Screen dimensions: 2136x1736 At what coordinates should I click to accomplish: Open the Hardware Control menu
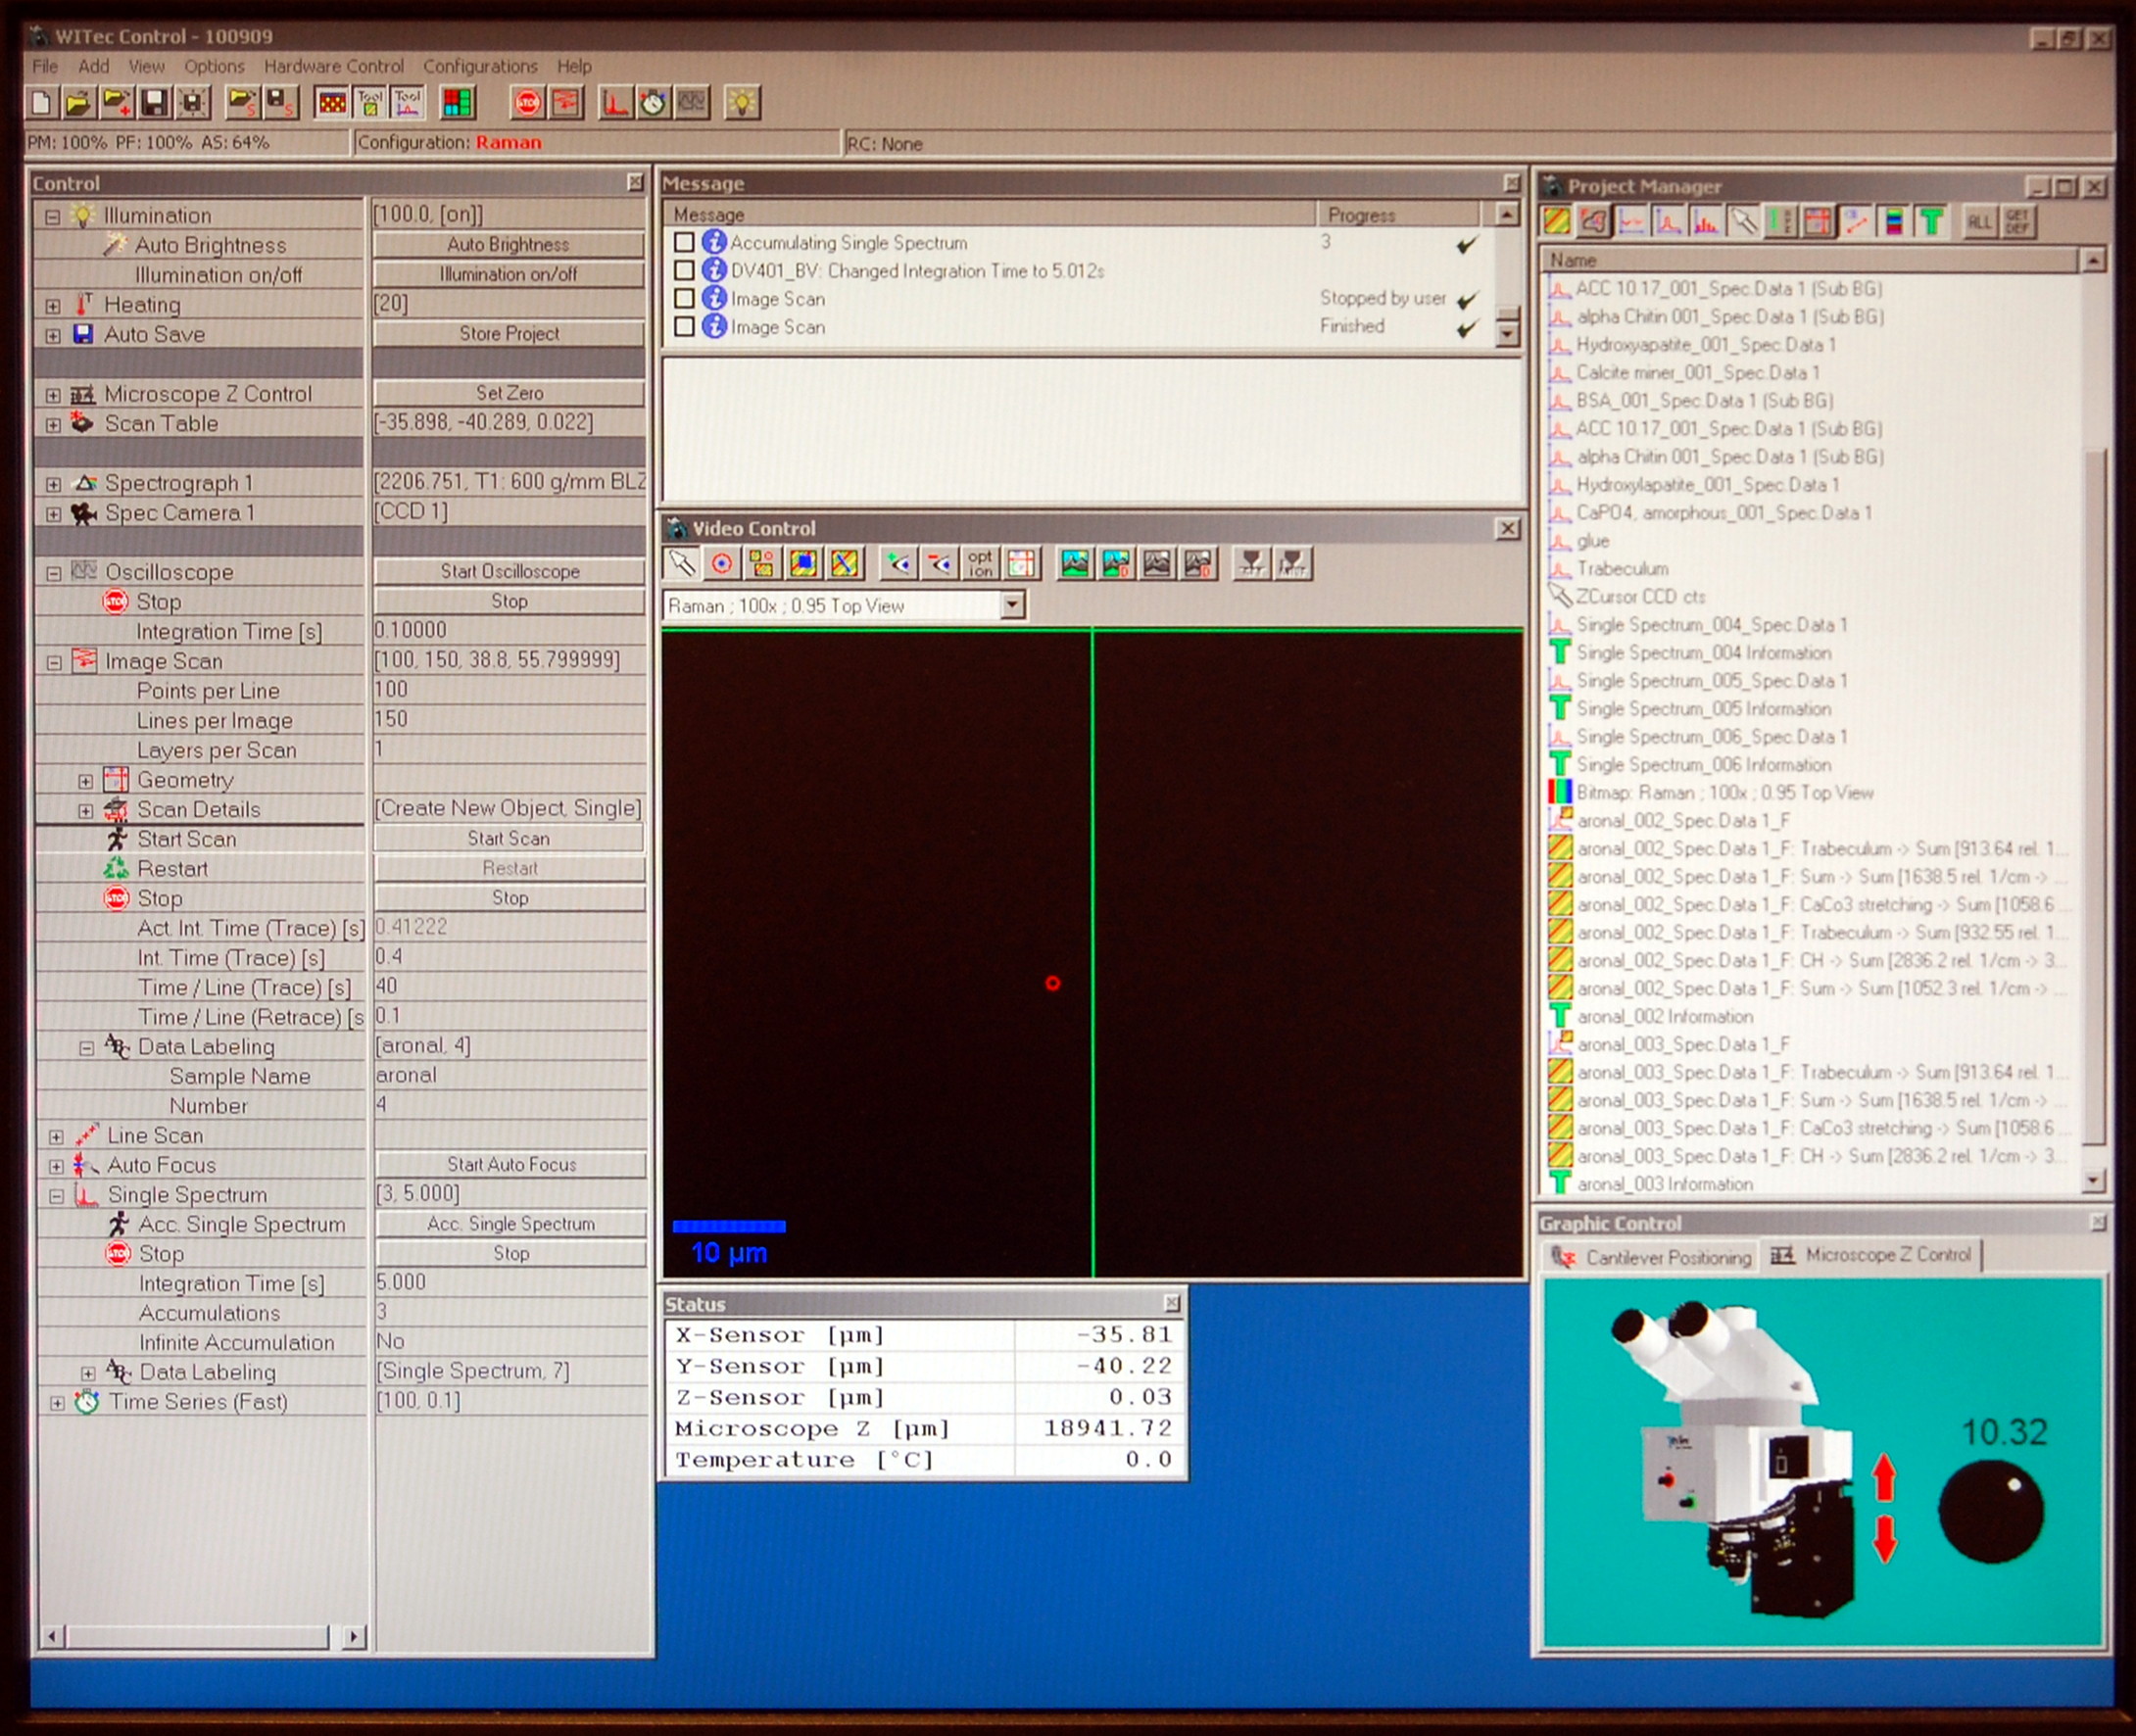pos(334,66)
